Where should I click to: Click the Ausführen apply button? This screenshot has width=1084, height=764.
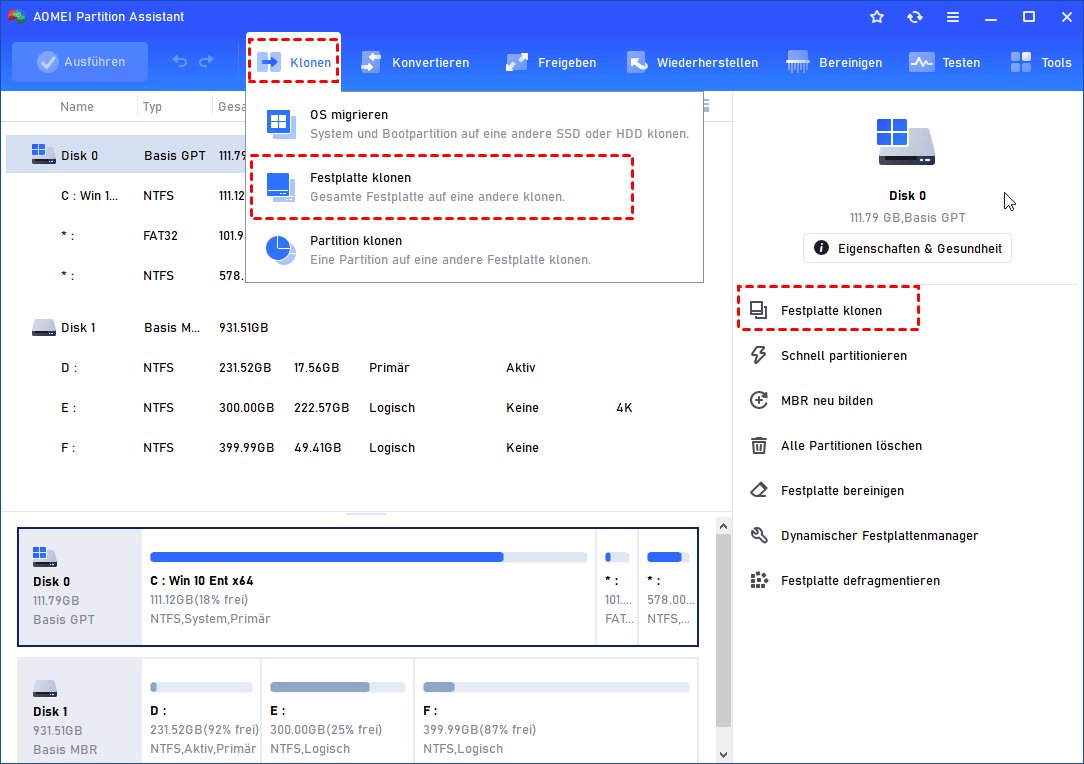tap(80, 62)
